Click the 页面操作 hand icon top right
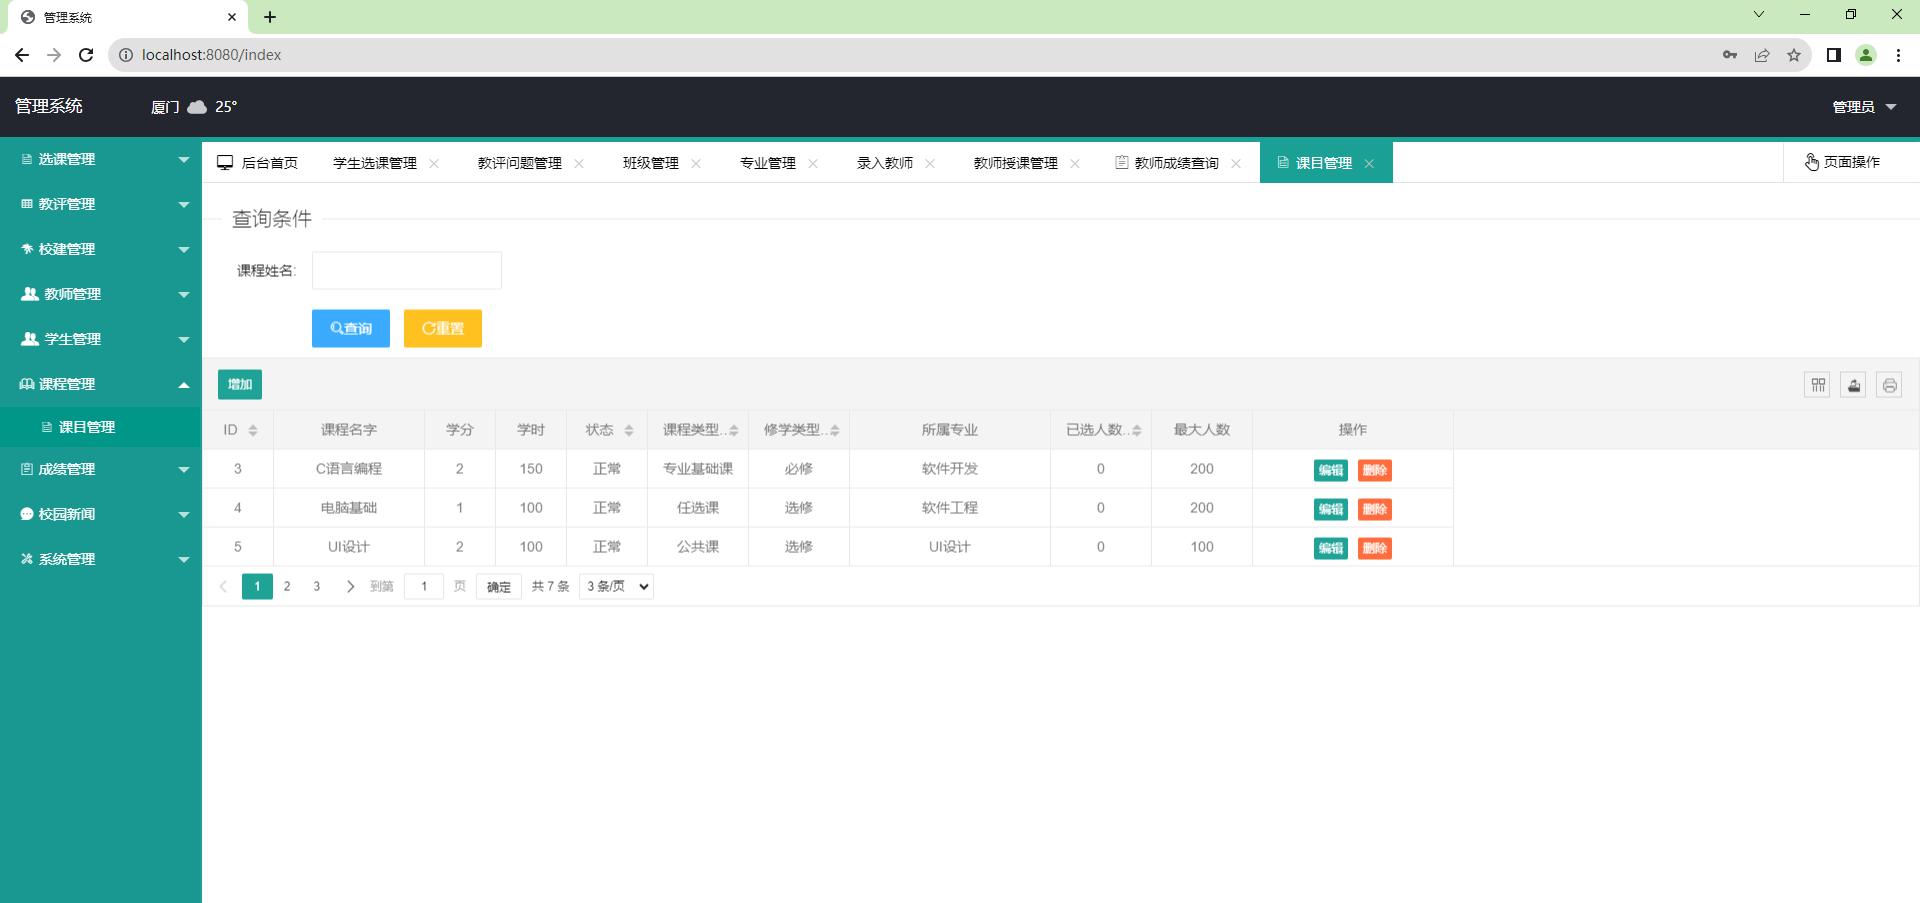 click(x=1810, y=162)
